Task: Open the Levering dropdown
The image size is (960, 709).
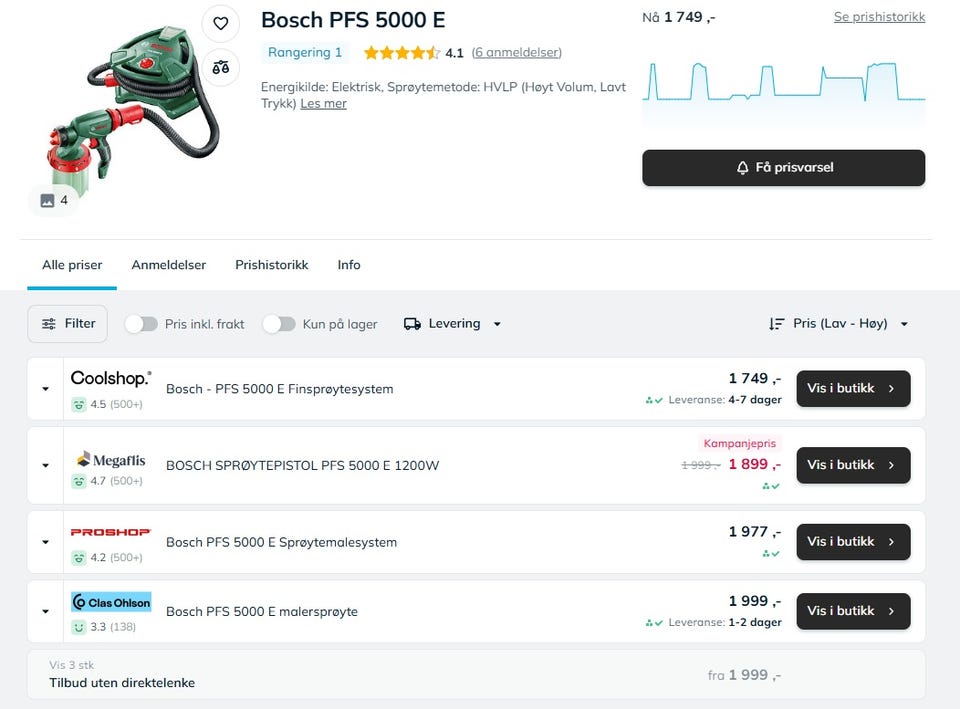Action: [453, 324]
